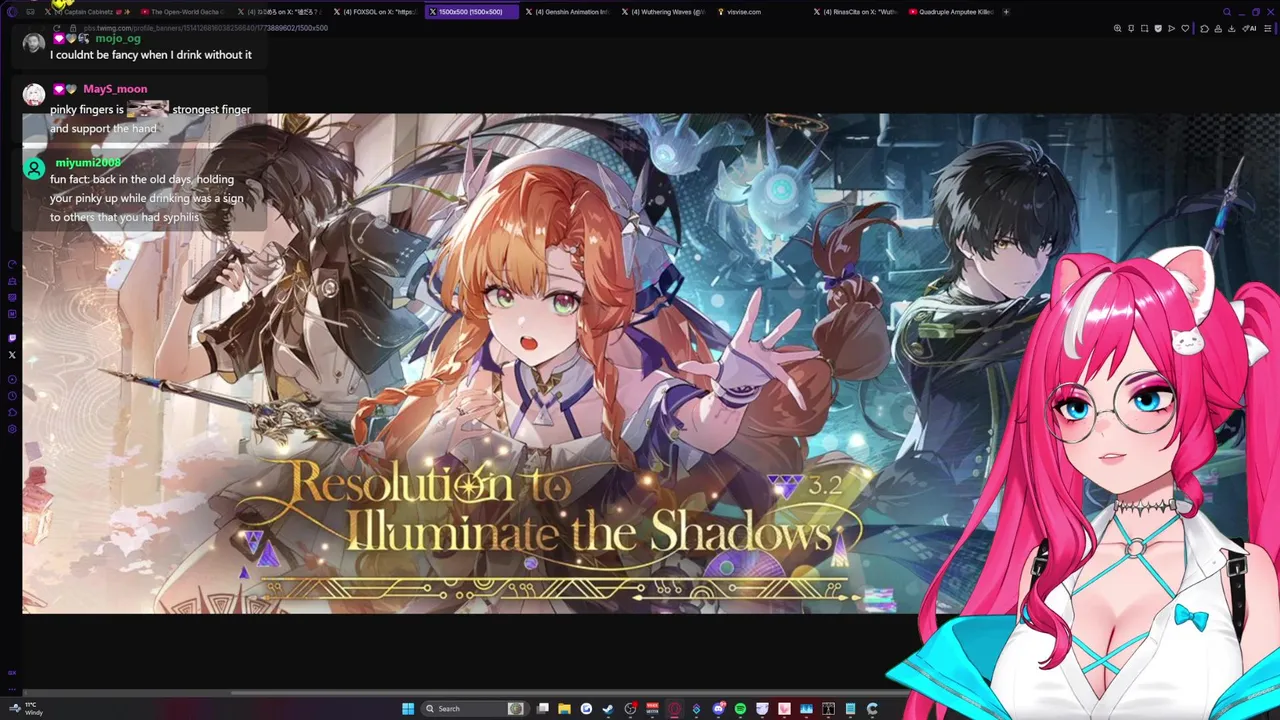This screenshot has width=1280, height=720.
Task: Open Extensions cube icon in sidebar
Action: pyautogui.click(x=12, y=412)
